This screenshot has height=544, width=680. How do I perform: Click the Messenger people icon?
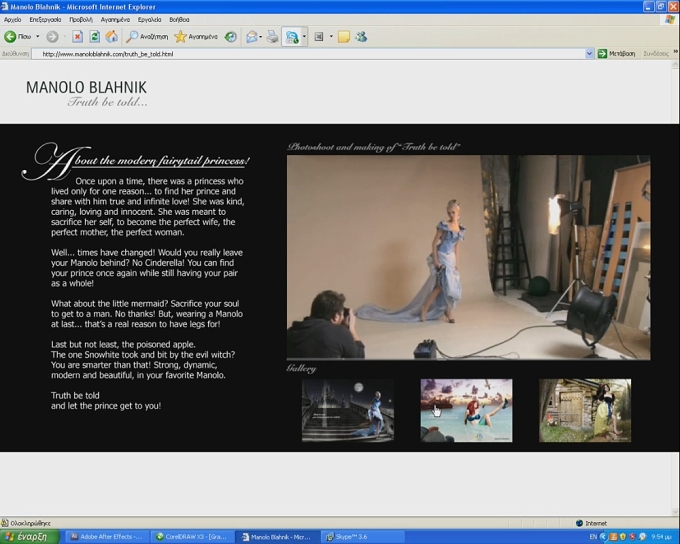pos(361,37)
